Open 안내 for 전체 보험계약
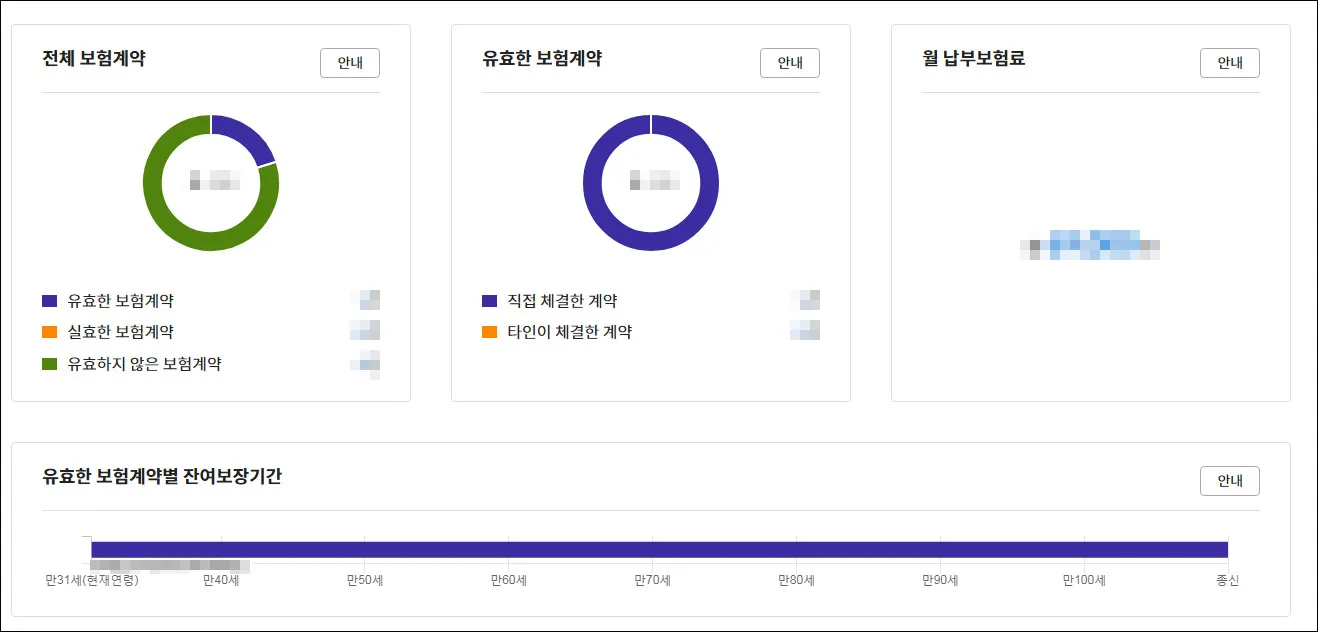The width and height of the screenshot is (1318, 632). pos(349,62)
